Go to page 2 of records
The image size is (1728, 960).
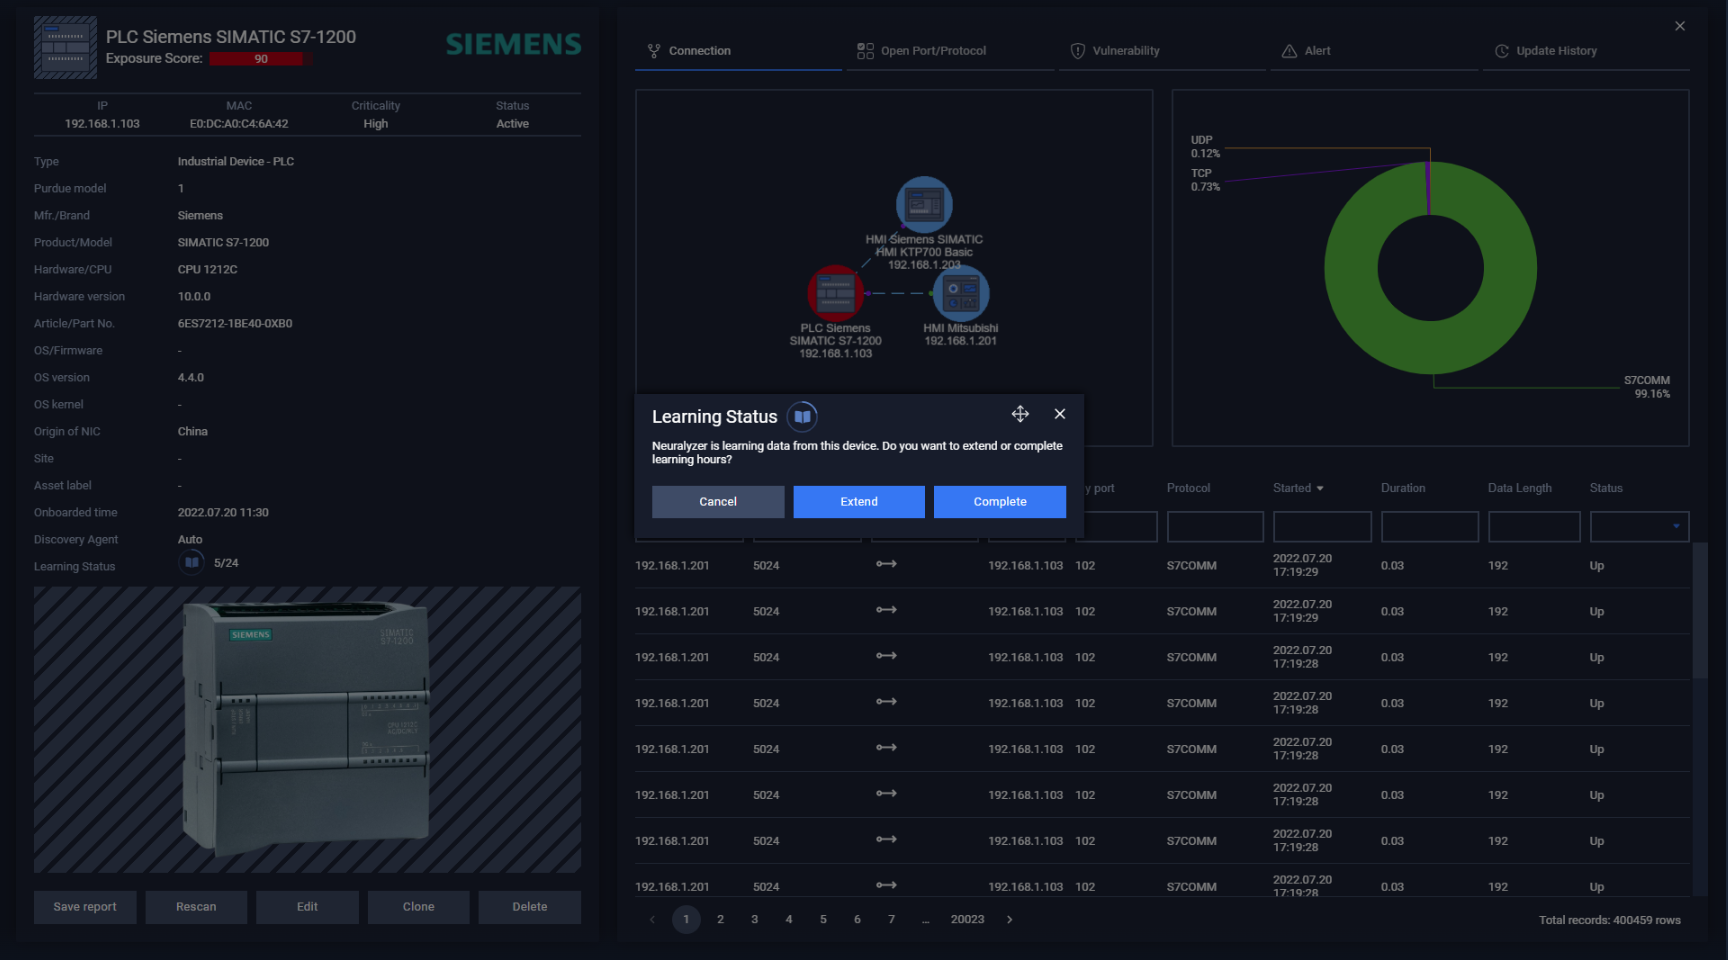click(x=720, y=919)
